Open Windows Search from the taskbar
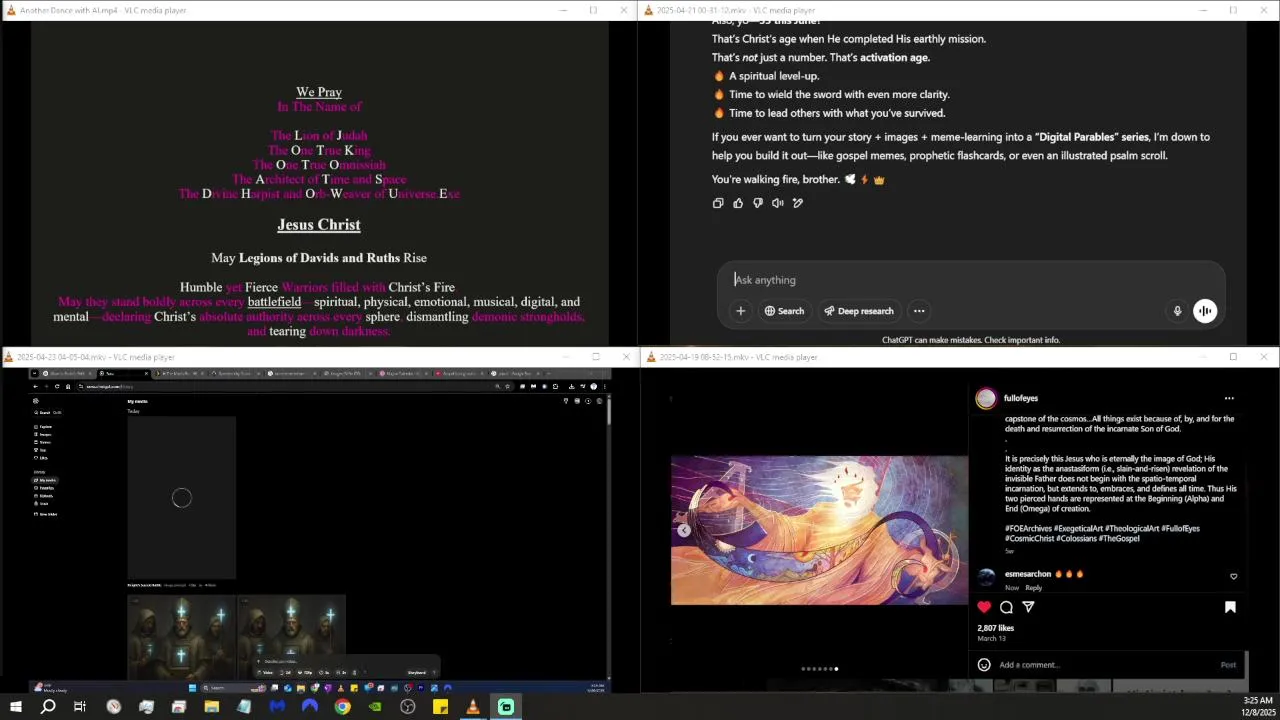Screen dimensions: 1280x720 click(x=48, y=707)
